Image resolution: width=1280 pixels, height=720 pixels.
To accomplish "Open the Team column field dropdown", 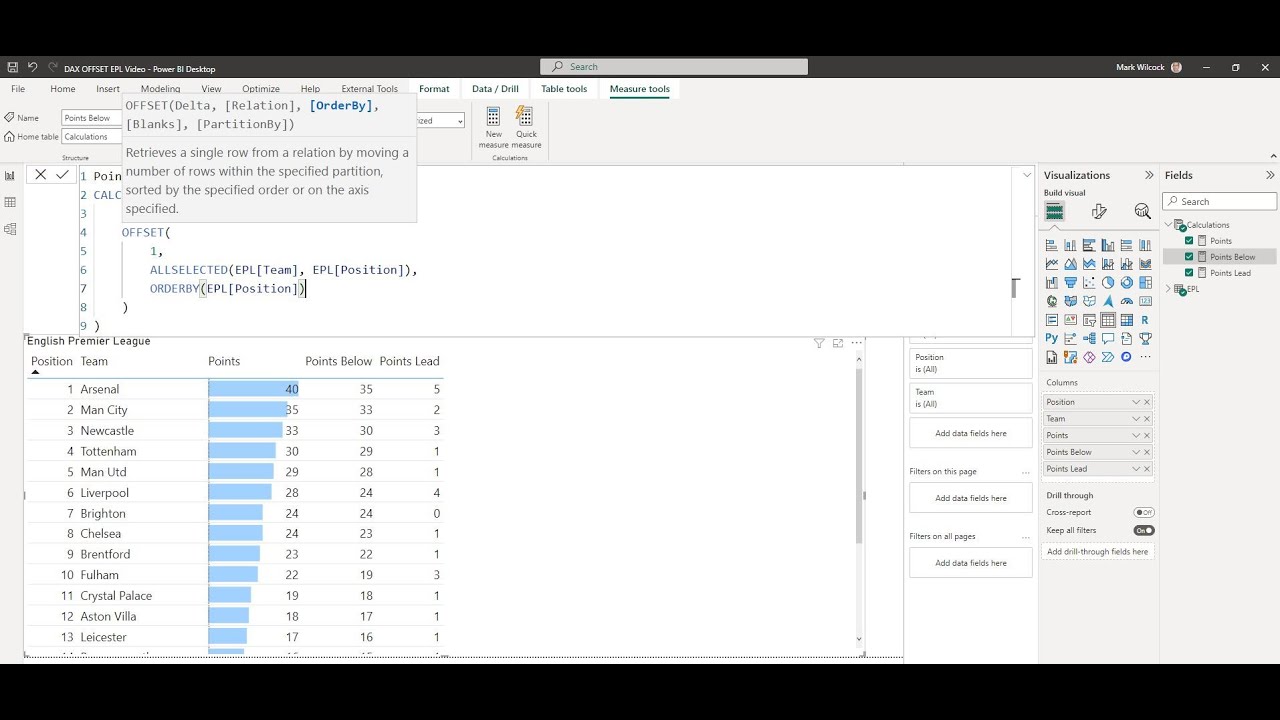I will point(1136,419).
